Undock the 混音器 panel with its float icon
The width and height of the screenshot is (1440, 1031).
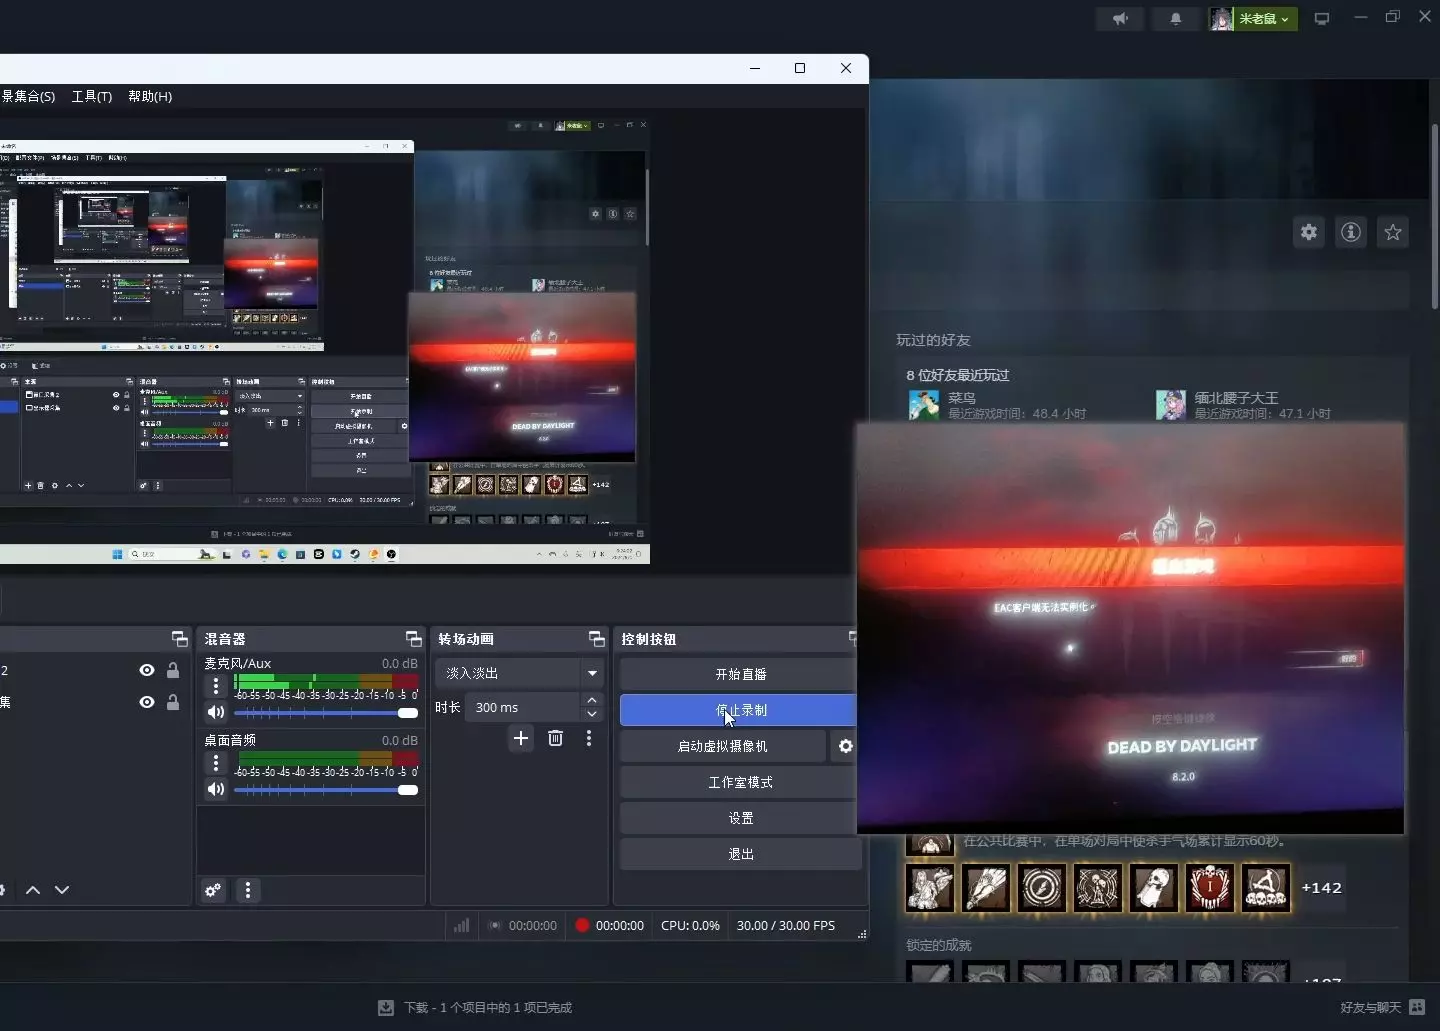click(x=413, y=639)
